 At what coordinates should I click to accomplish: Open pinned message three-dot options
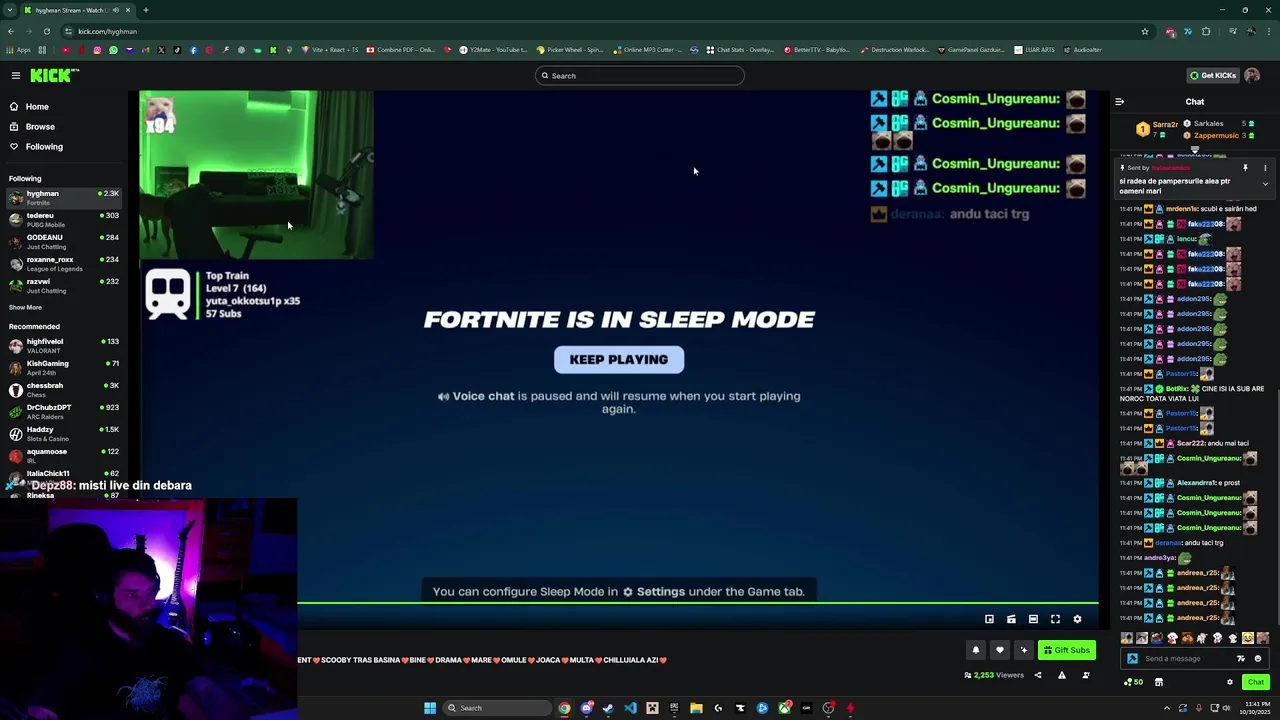[x=1265, y=168]
